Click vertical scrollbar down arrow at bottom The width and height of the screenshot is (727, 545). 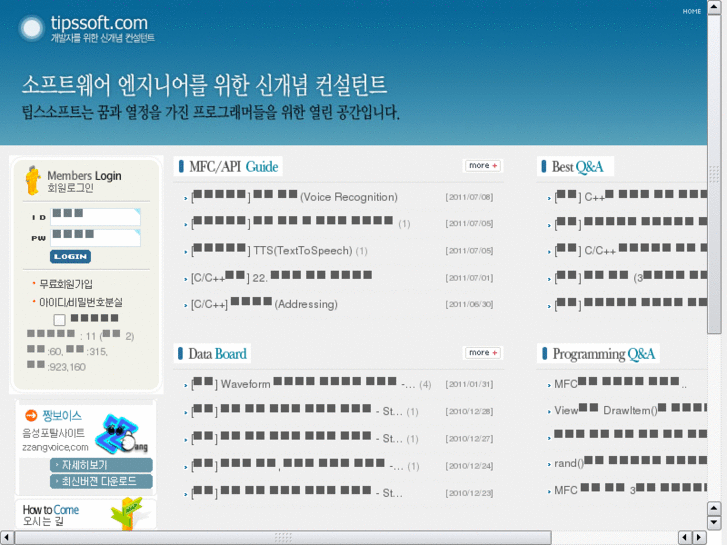714,522
